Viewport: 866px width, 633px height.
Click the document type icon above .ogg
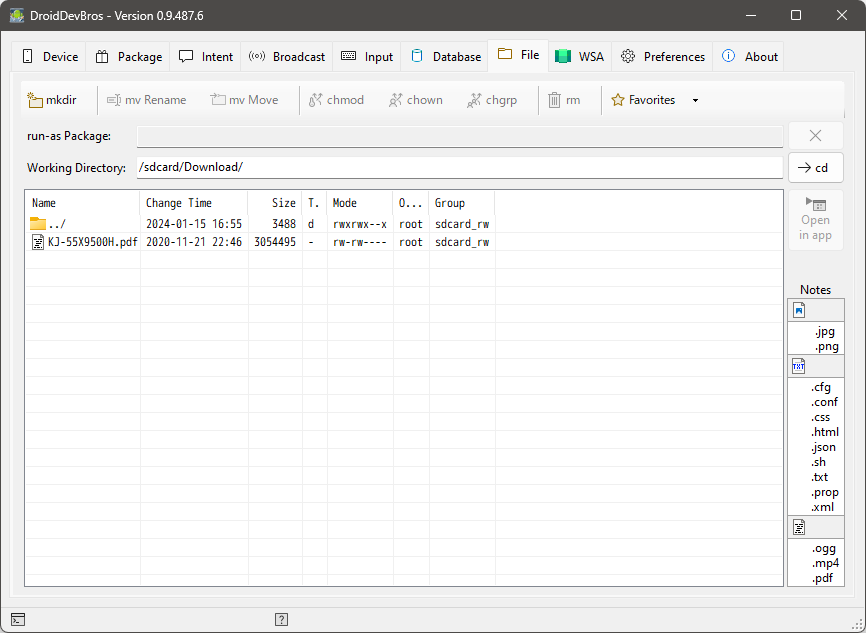(799, 527)
